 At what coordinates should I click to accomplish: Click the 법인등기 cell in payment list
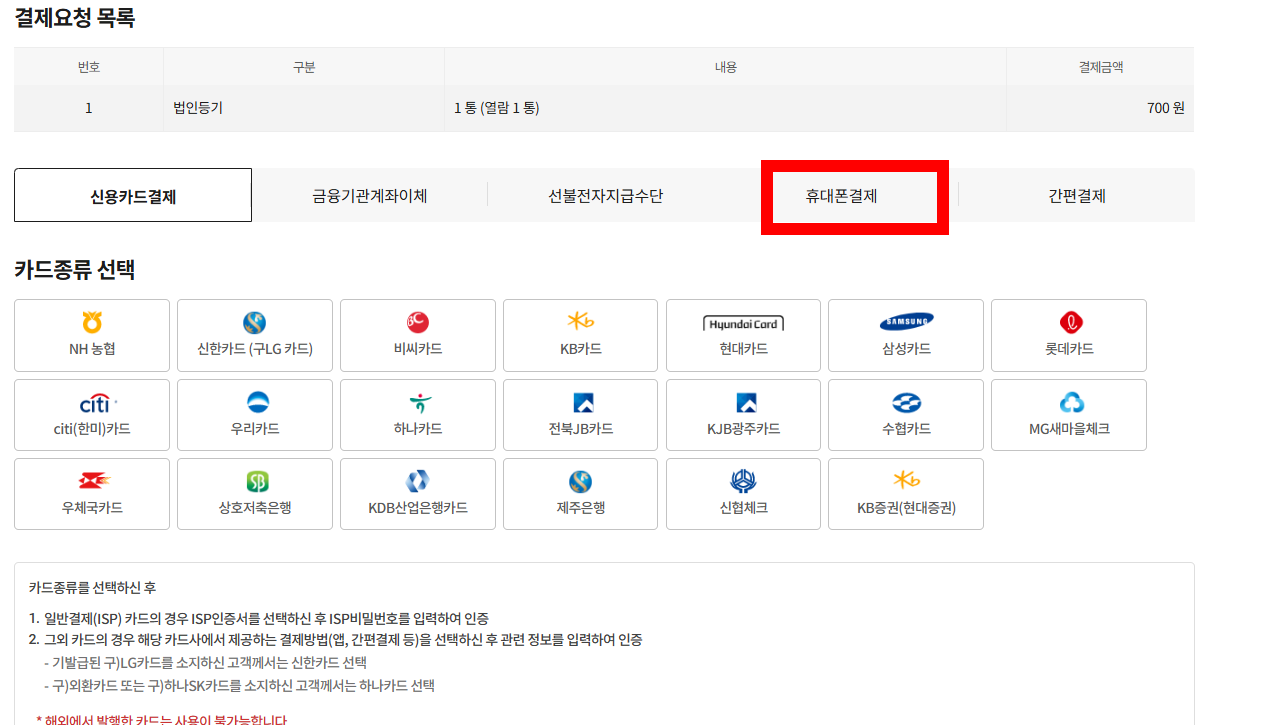click(304, 108)
